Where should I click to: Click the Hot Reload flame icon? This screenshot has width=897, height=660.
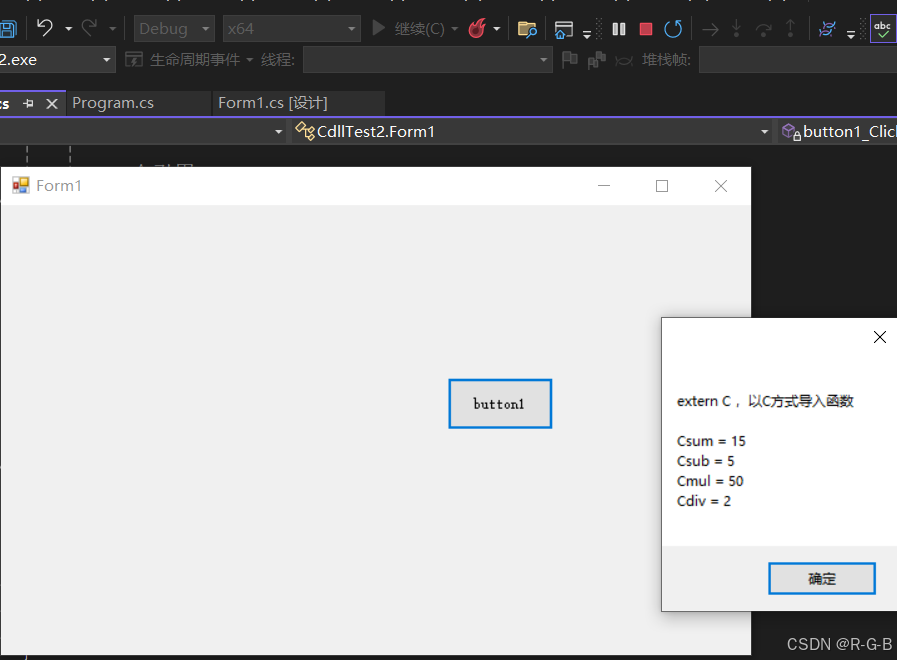pos(475,28)
